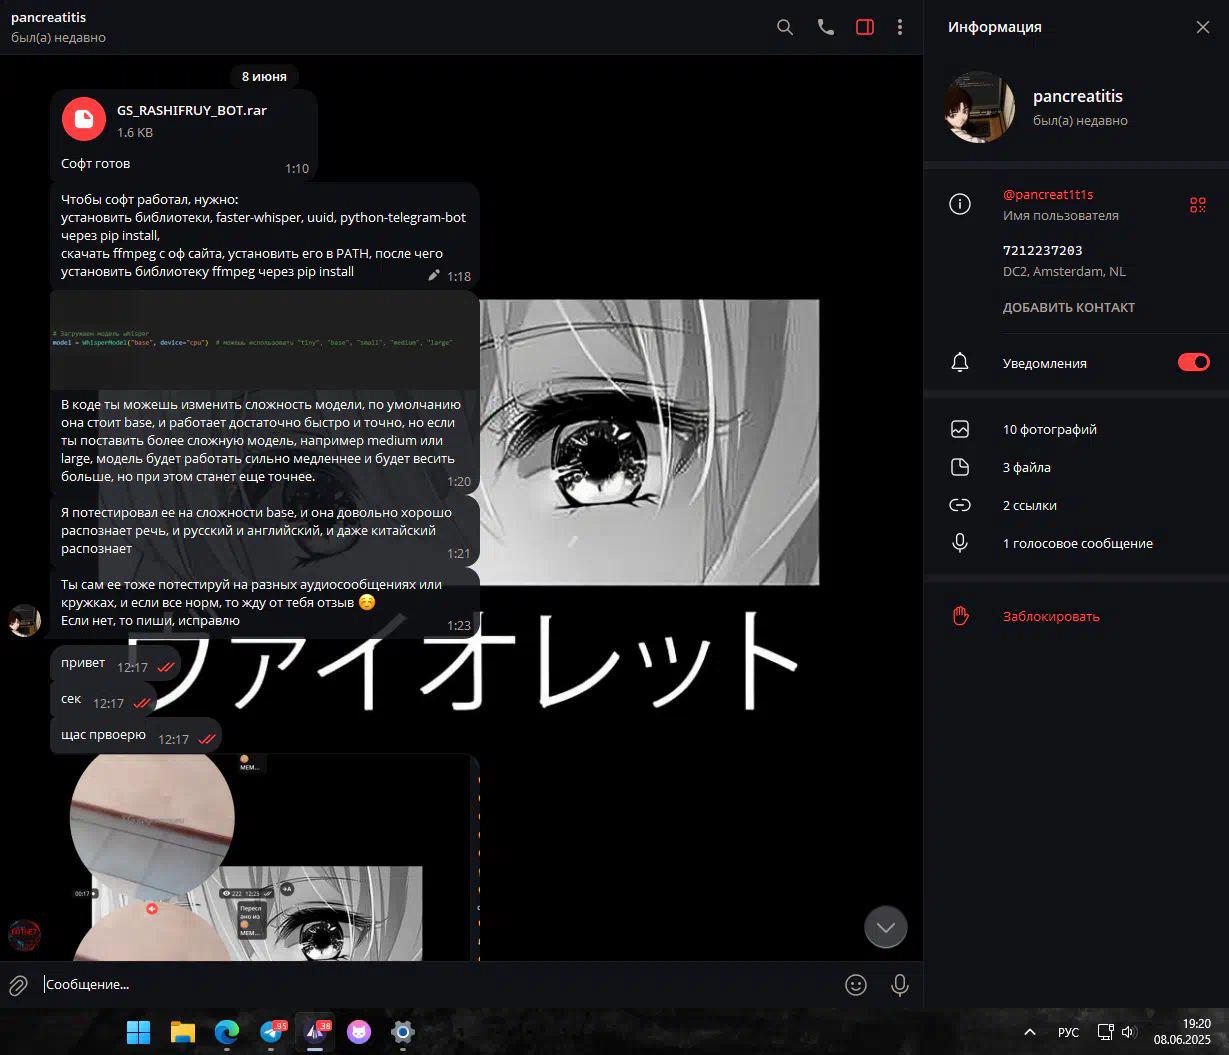Download GS_RASHIFRUY_BOT.rar file icon
The height and width of the screenshot is (1055, 1229).
[x=83, y=119]
